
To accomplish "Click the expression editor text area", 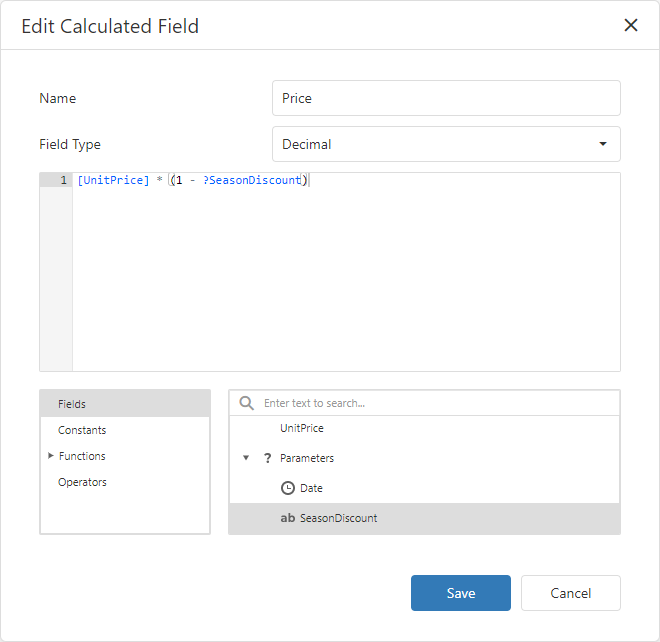I will coord(346,272).
